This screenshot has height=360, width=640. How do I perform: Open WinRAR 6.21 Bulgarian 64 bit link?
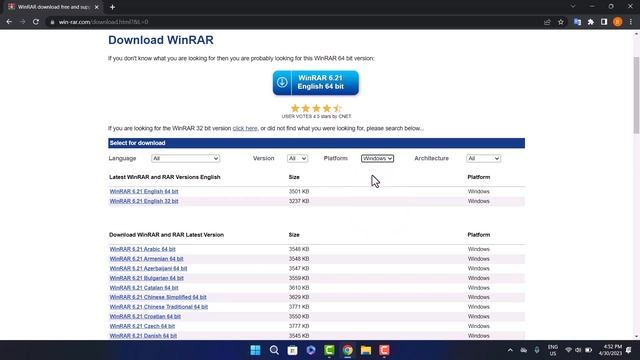[x=147, y=278]
